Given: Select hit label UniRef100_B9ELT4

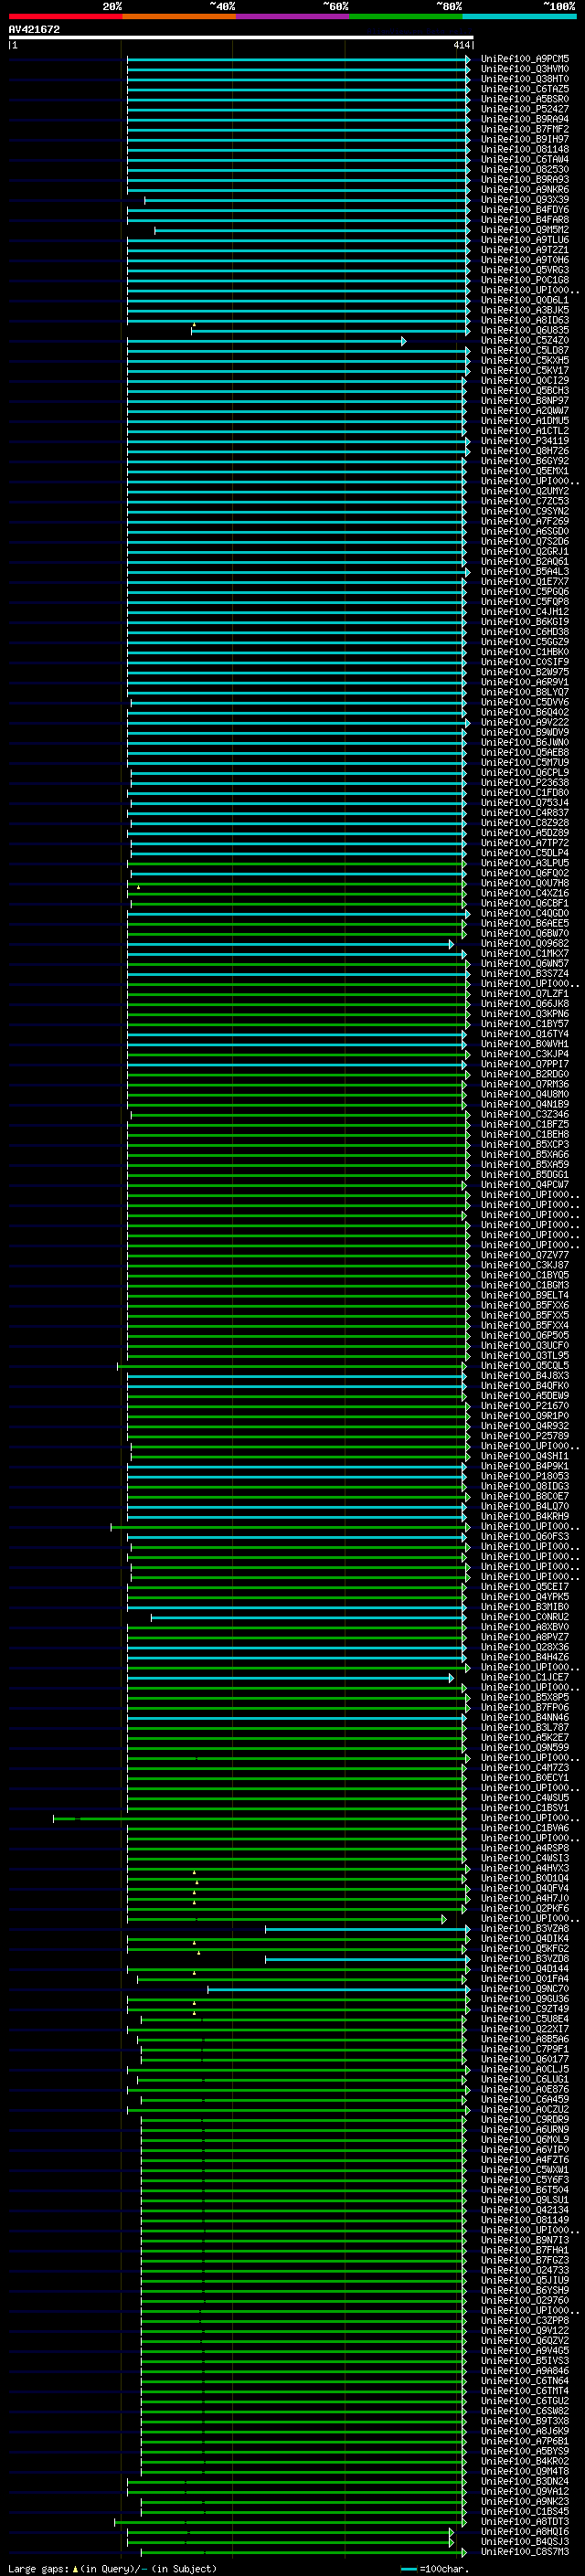Looking at the screenshot, I should 525,1295.
